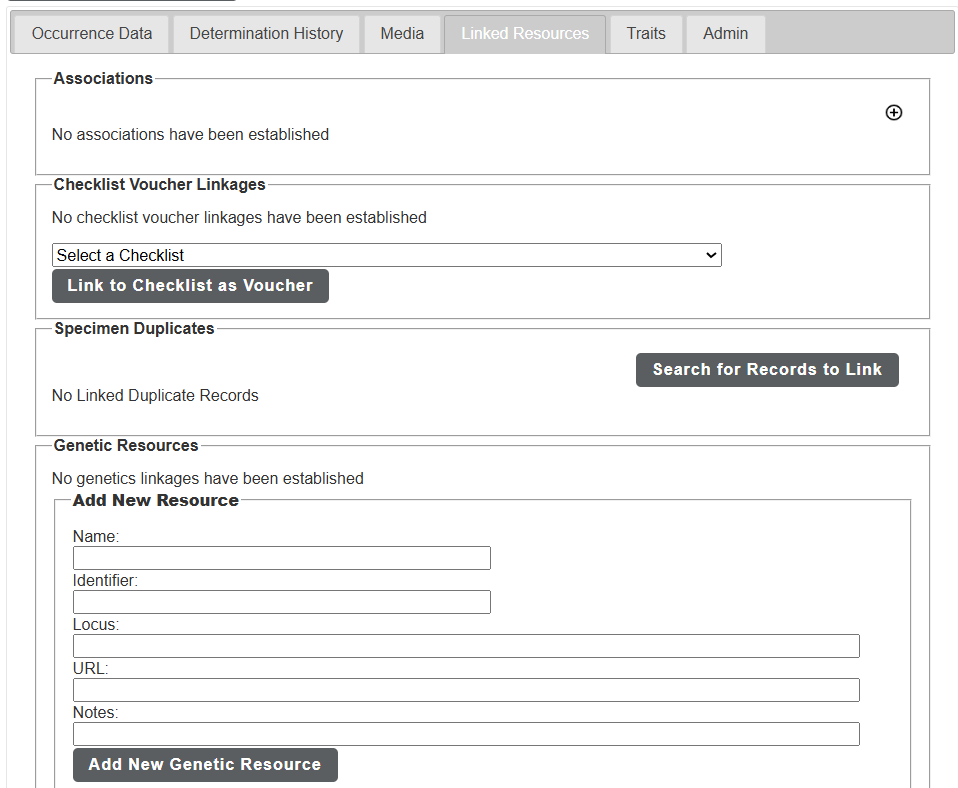Open the Determination History tab
Viewport: 958px width, 788px height.
[x=265, y=33]
